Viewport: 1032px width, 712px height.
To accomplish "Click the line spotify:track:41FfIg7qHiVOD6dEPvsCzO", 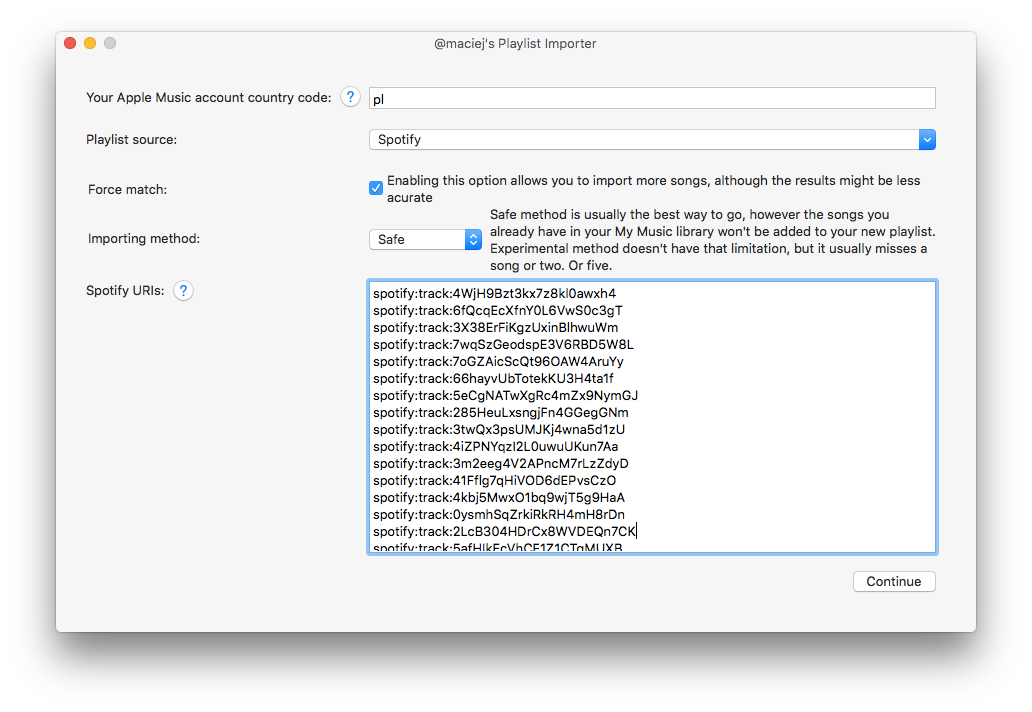I will tap(494, 481).
